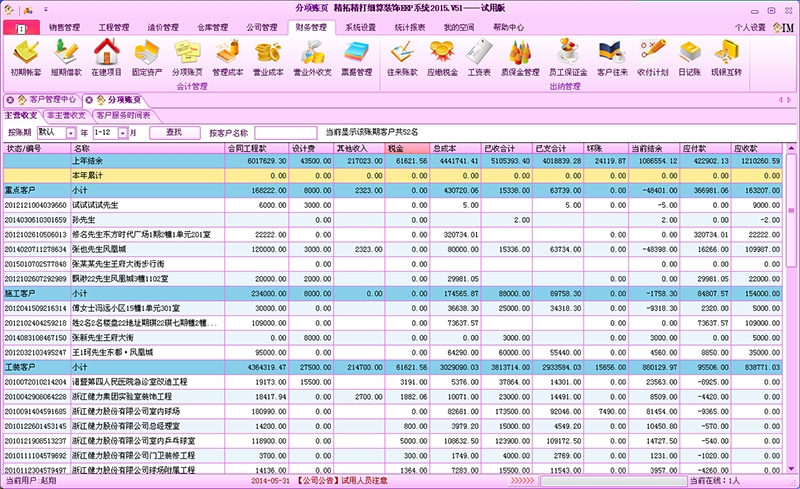
Task: Select the 重点客户 subtotal row
Action: pos(393,190)
